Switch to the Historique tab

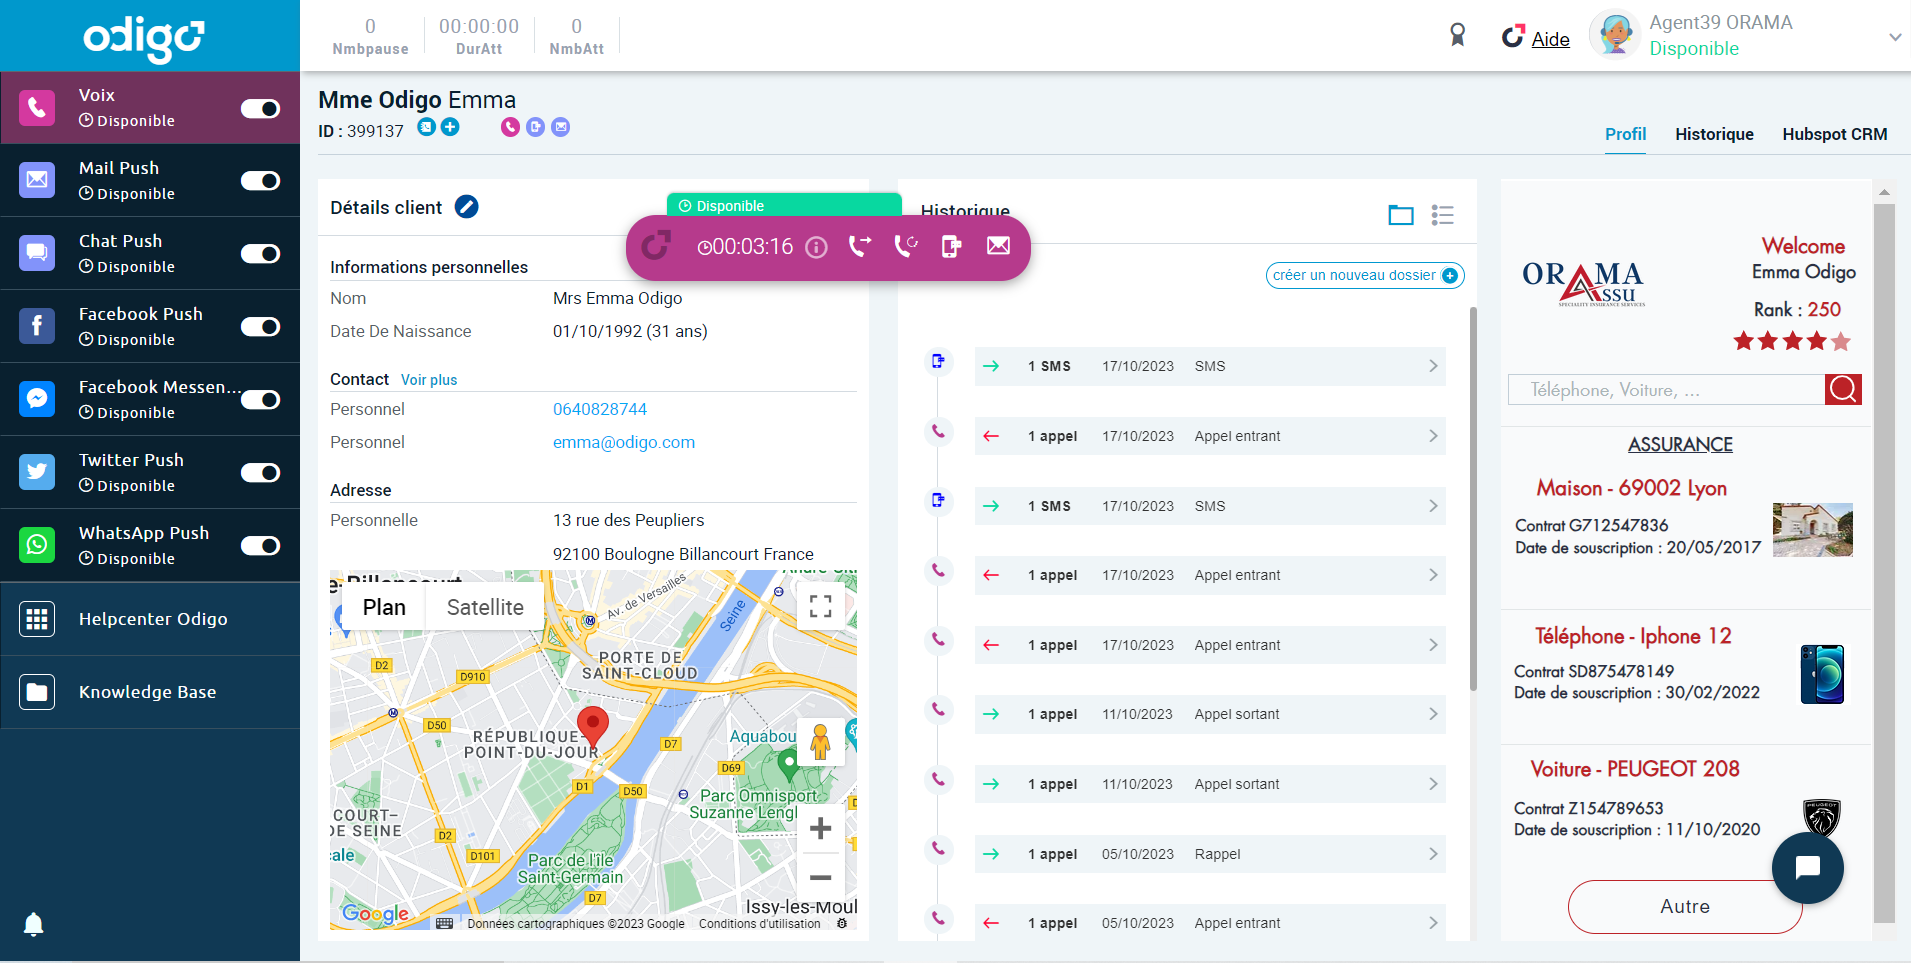[1714, 134]
